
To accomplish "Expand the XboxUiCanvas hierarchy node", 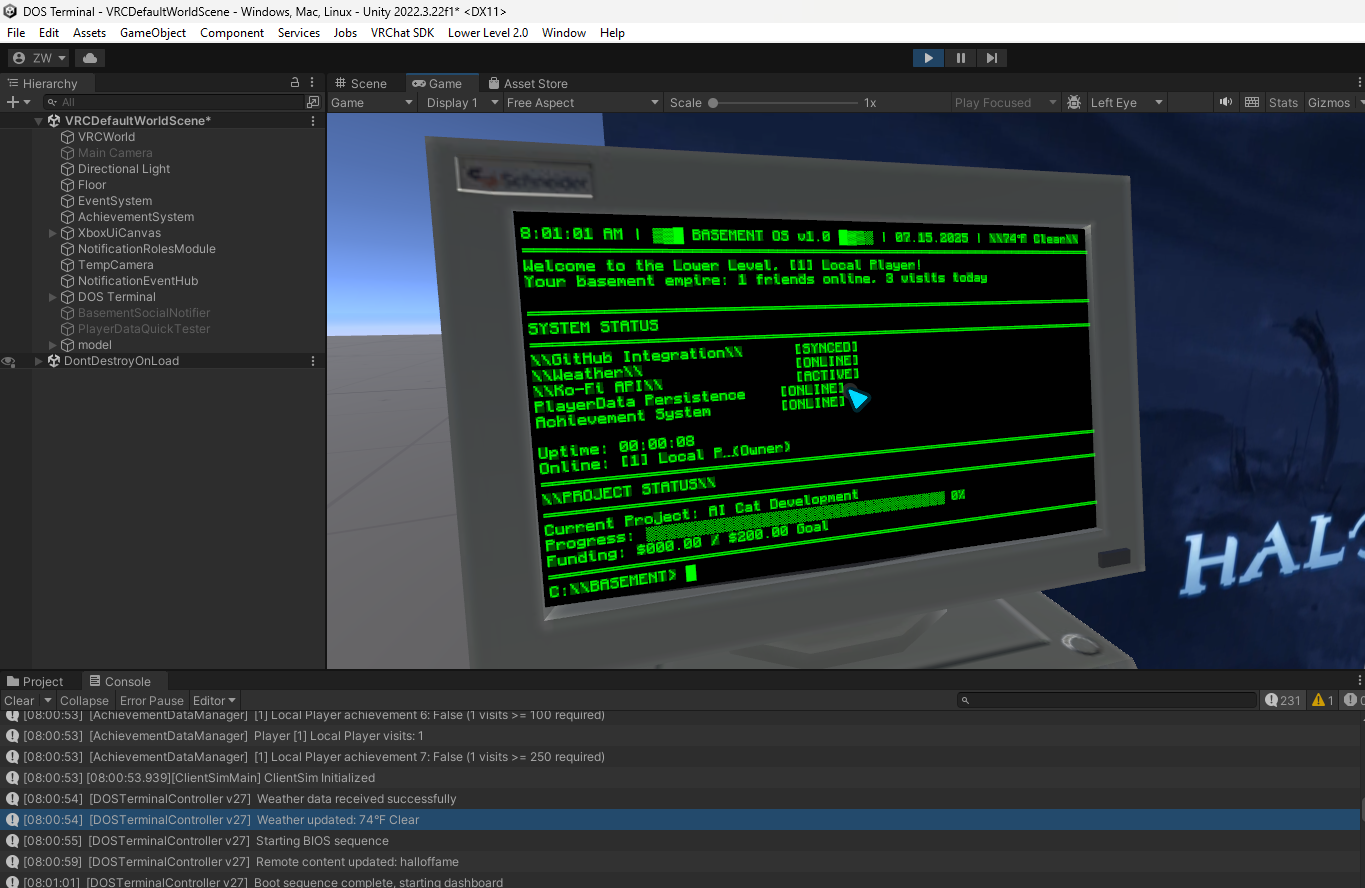I will point(53,233).
